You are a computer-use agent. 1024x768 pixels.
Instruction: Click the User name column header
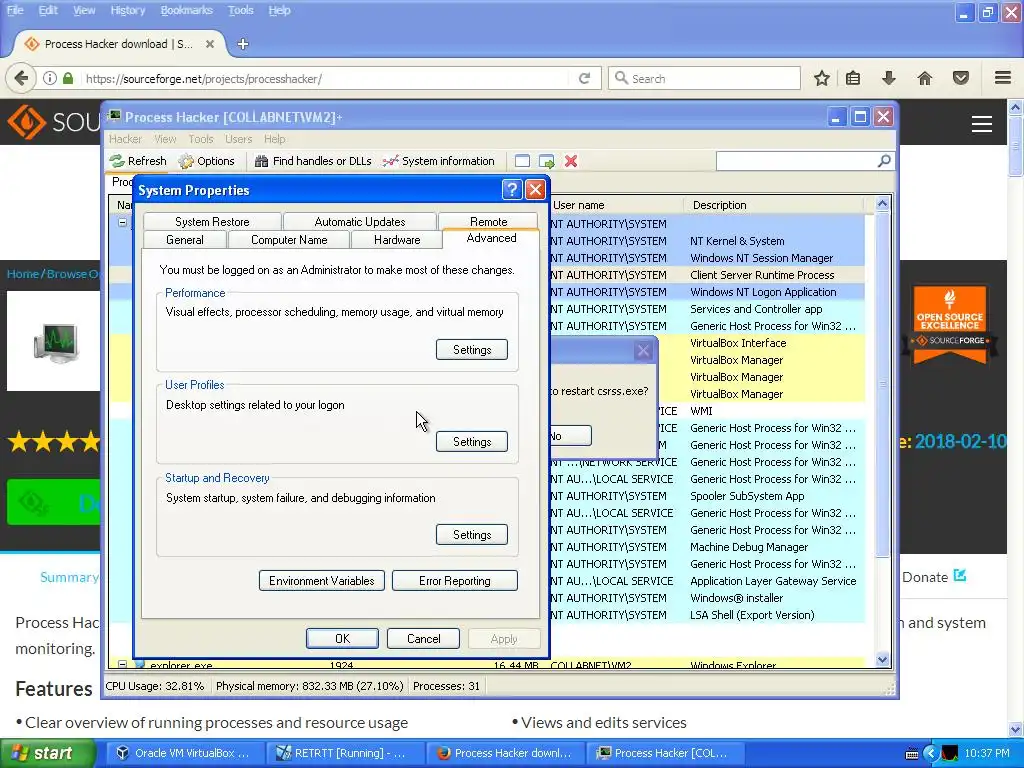616,205
